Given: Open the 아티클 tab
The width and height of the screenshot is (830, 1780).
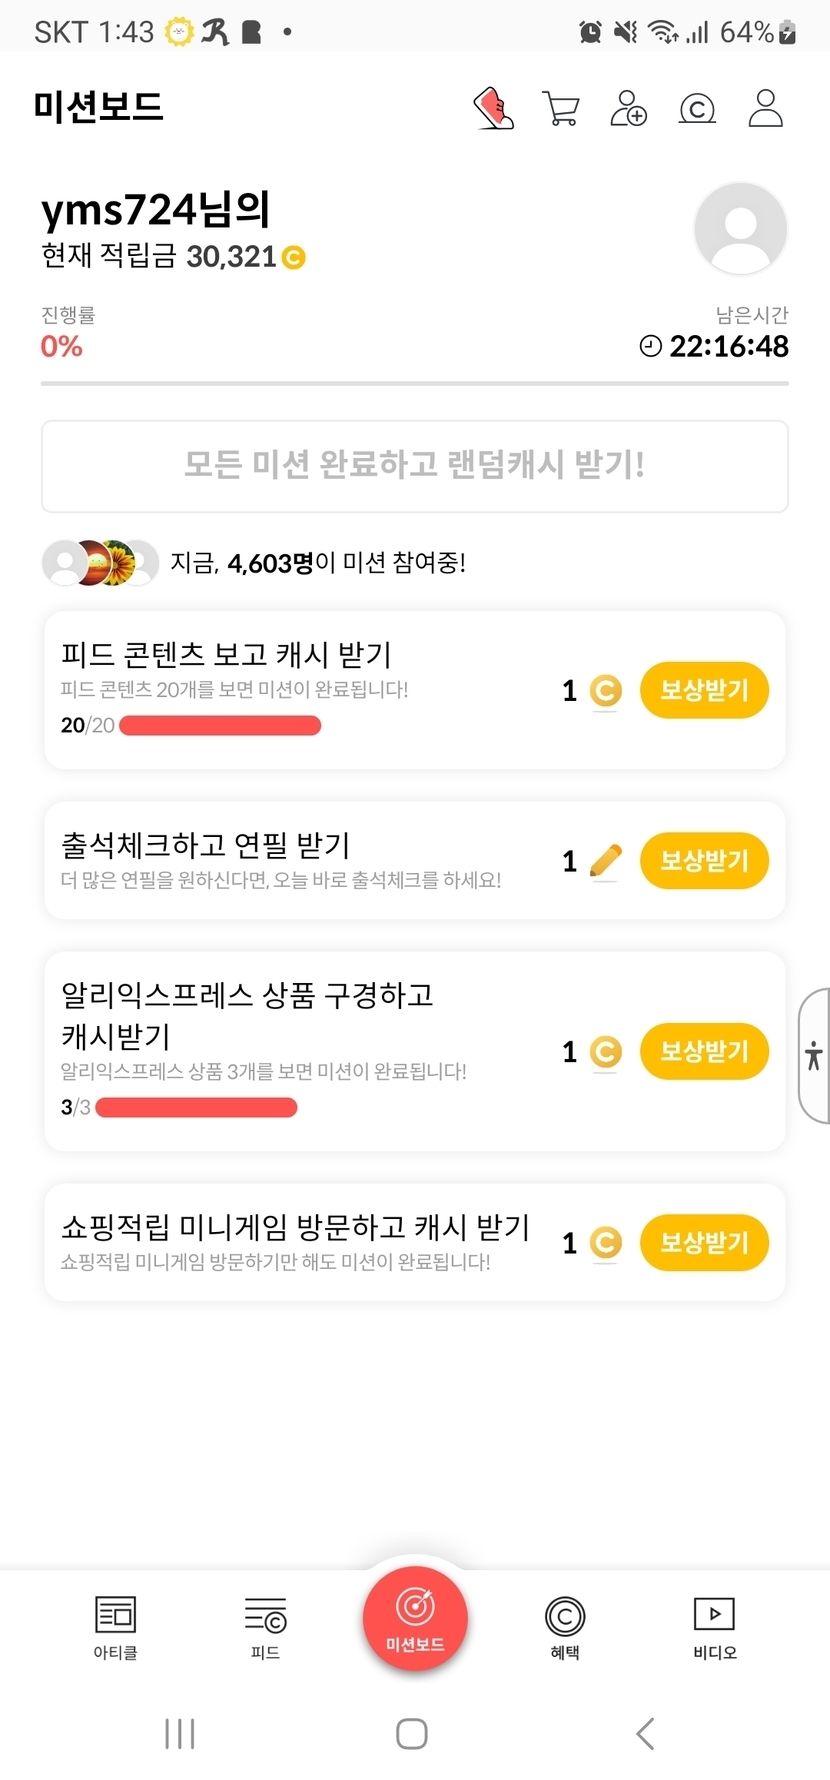Looking at the screenshot, I should [115, 1627].
